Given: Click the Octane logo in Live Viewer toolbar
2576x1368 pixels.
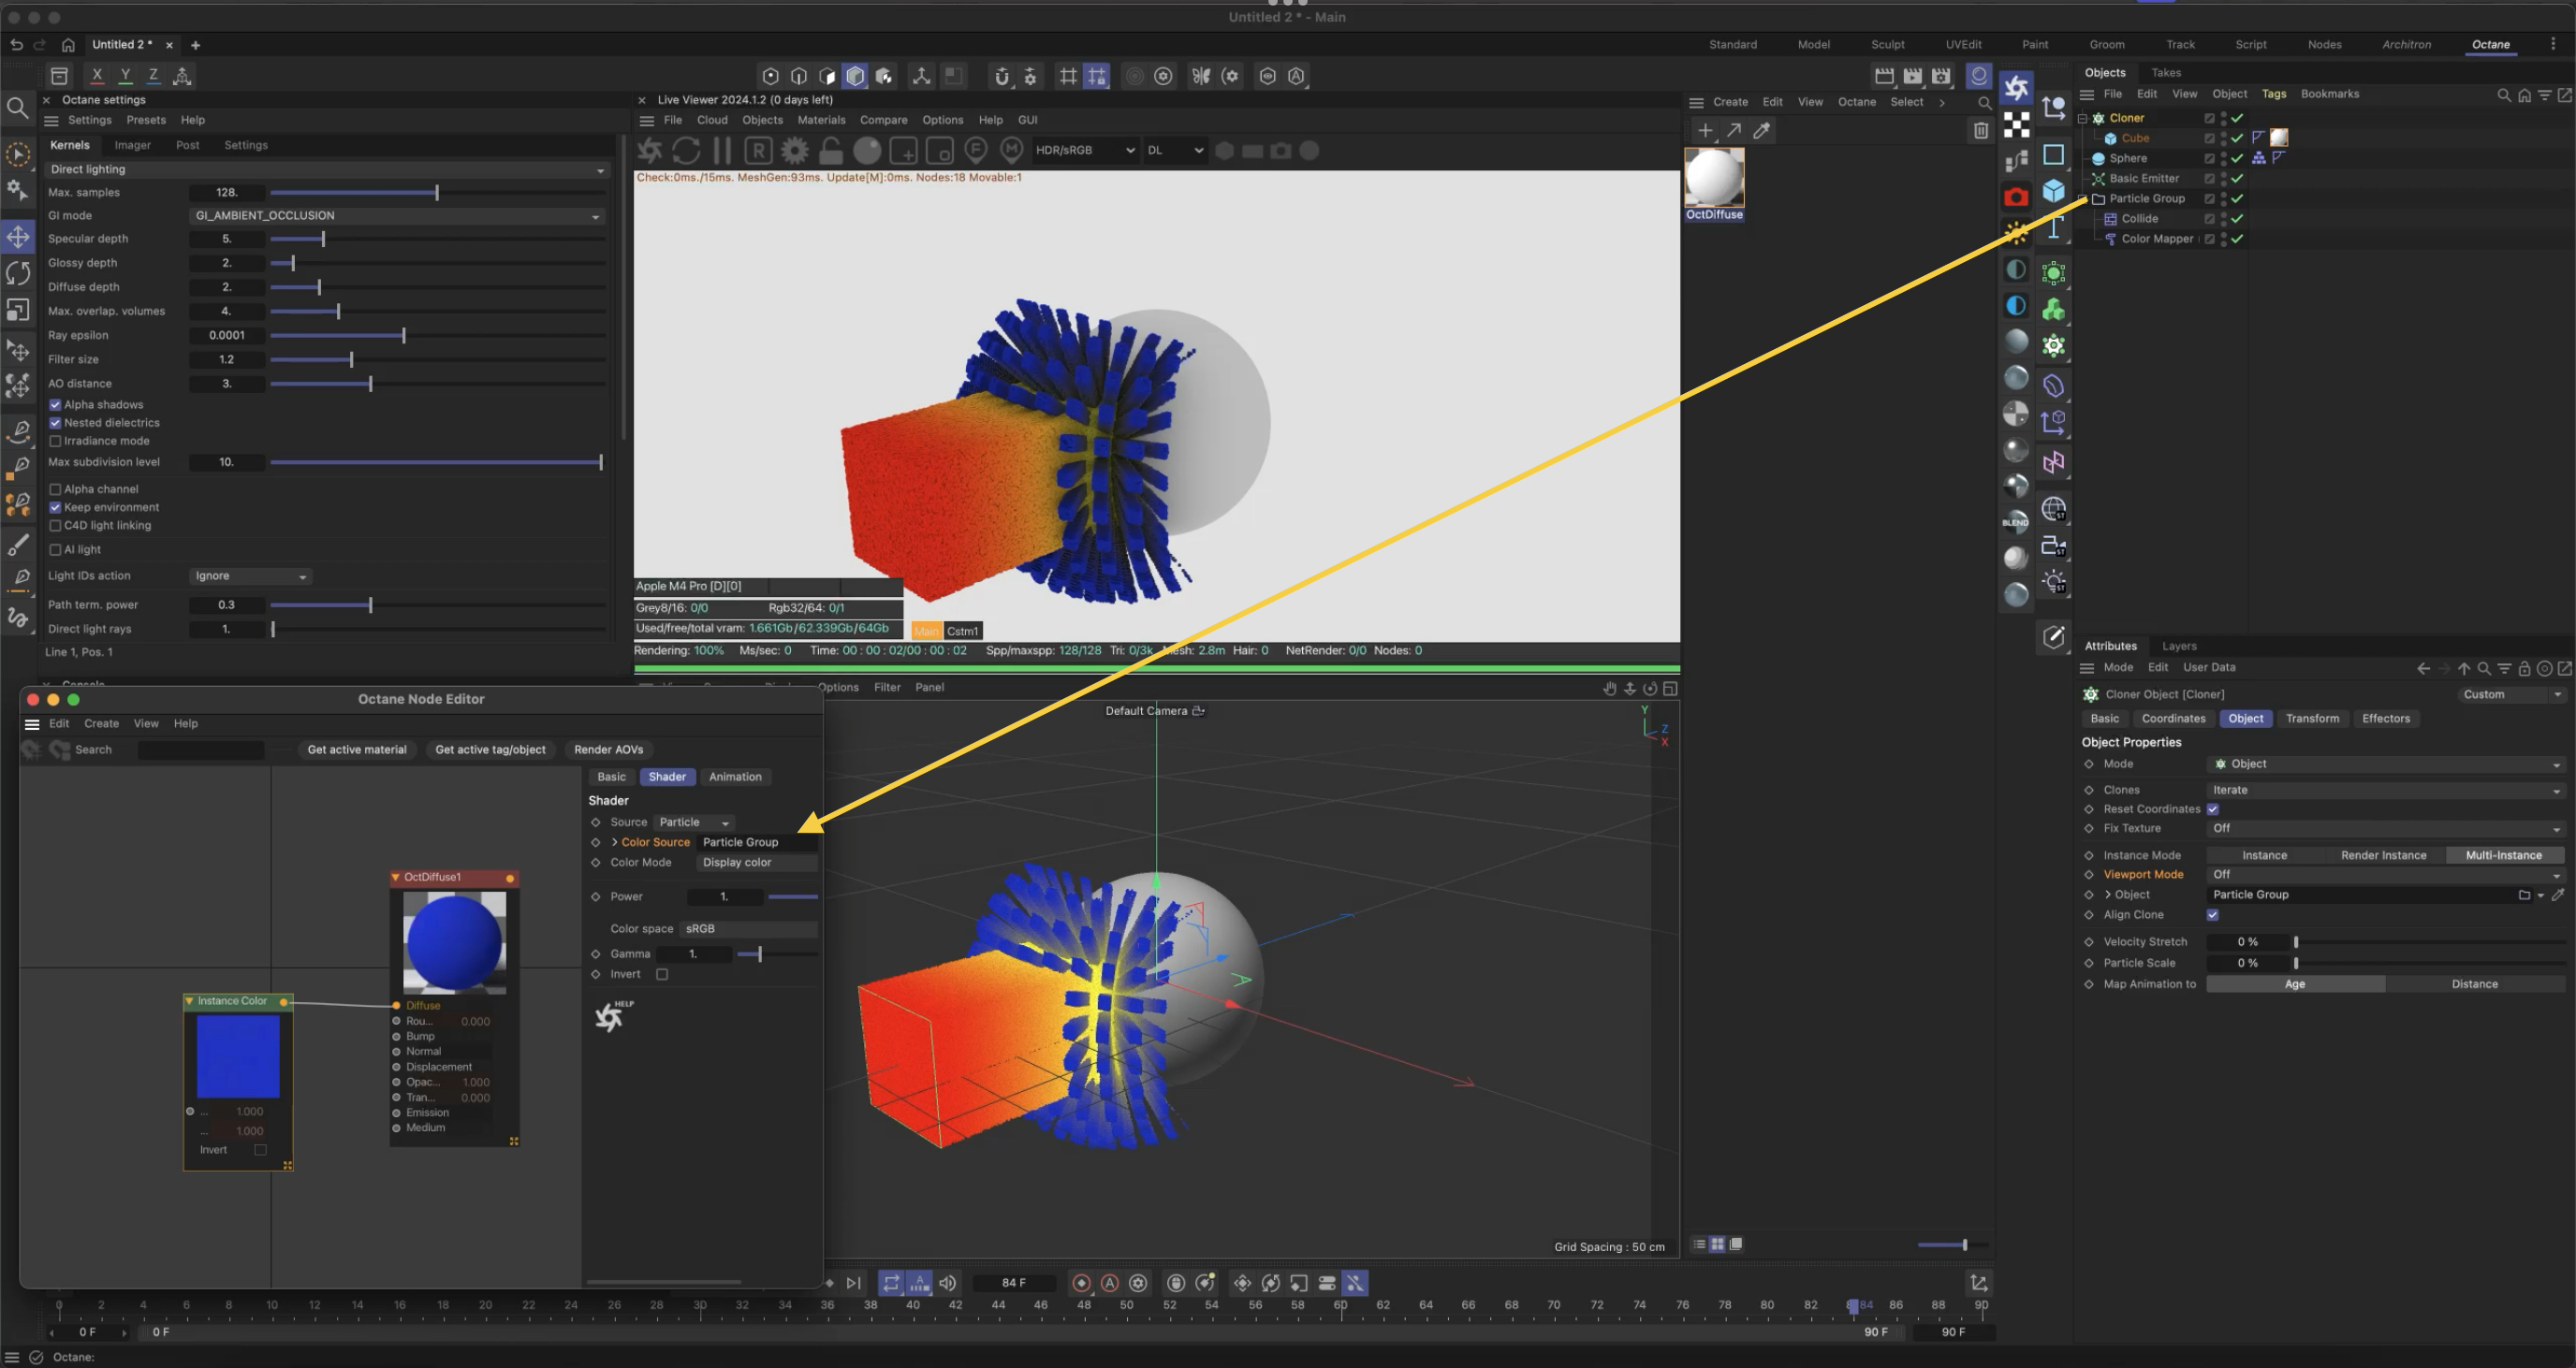Looking at the screenshot, I should coord(649,151).
